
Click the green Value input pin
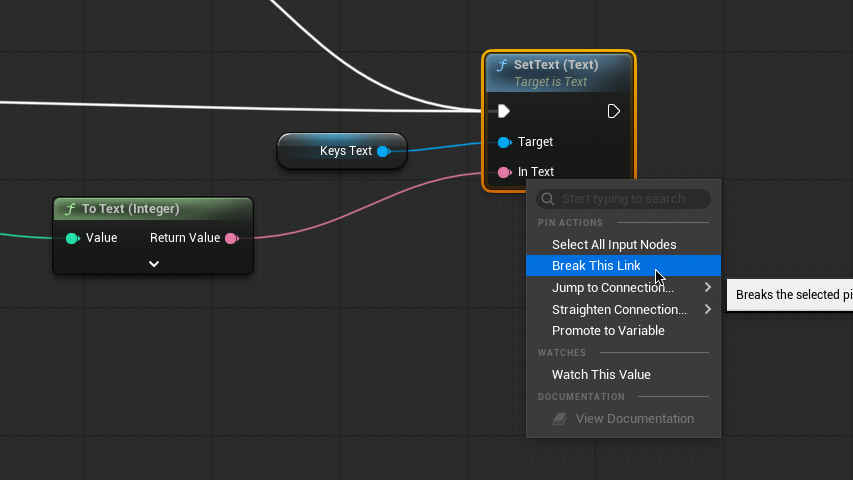[72, 238]
